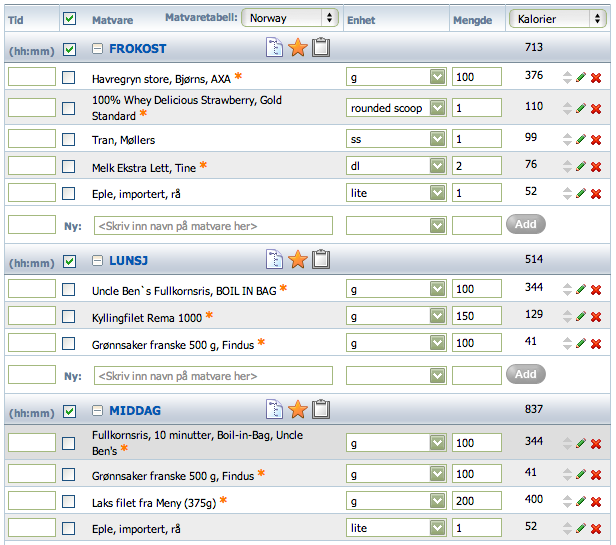
Task: Click the amount field for Laks filet
Action: (x=477, y=501)
